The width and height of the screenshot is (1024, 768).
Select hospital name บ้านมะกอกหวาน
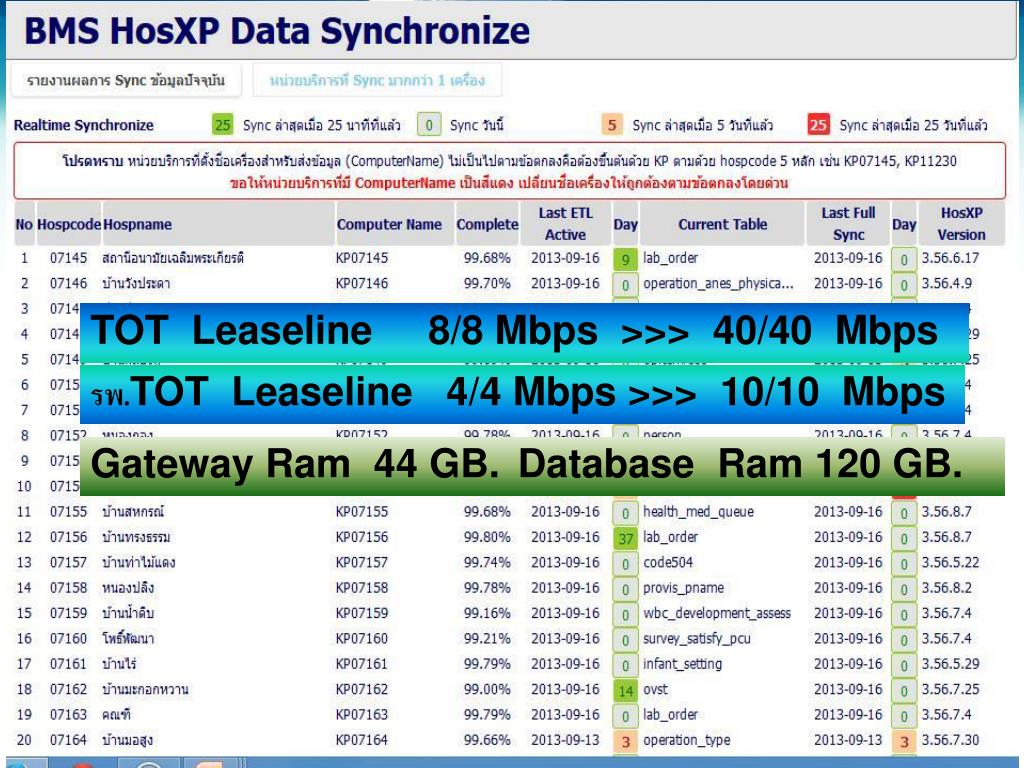point(145,689)
